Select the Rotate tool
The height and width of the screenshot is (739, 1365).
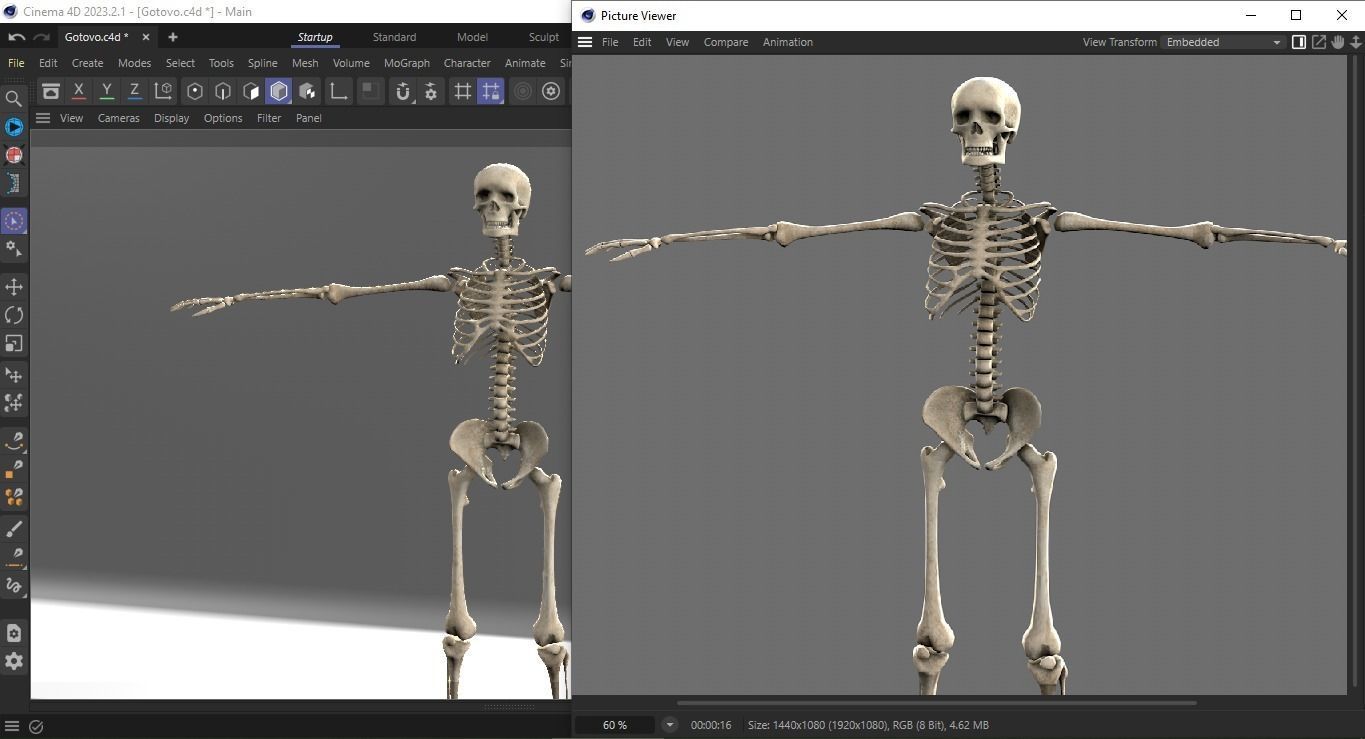[14, 315]
